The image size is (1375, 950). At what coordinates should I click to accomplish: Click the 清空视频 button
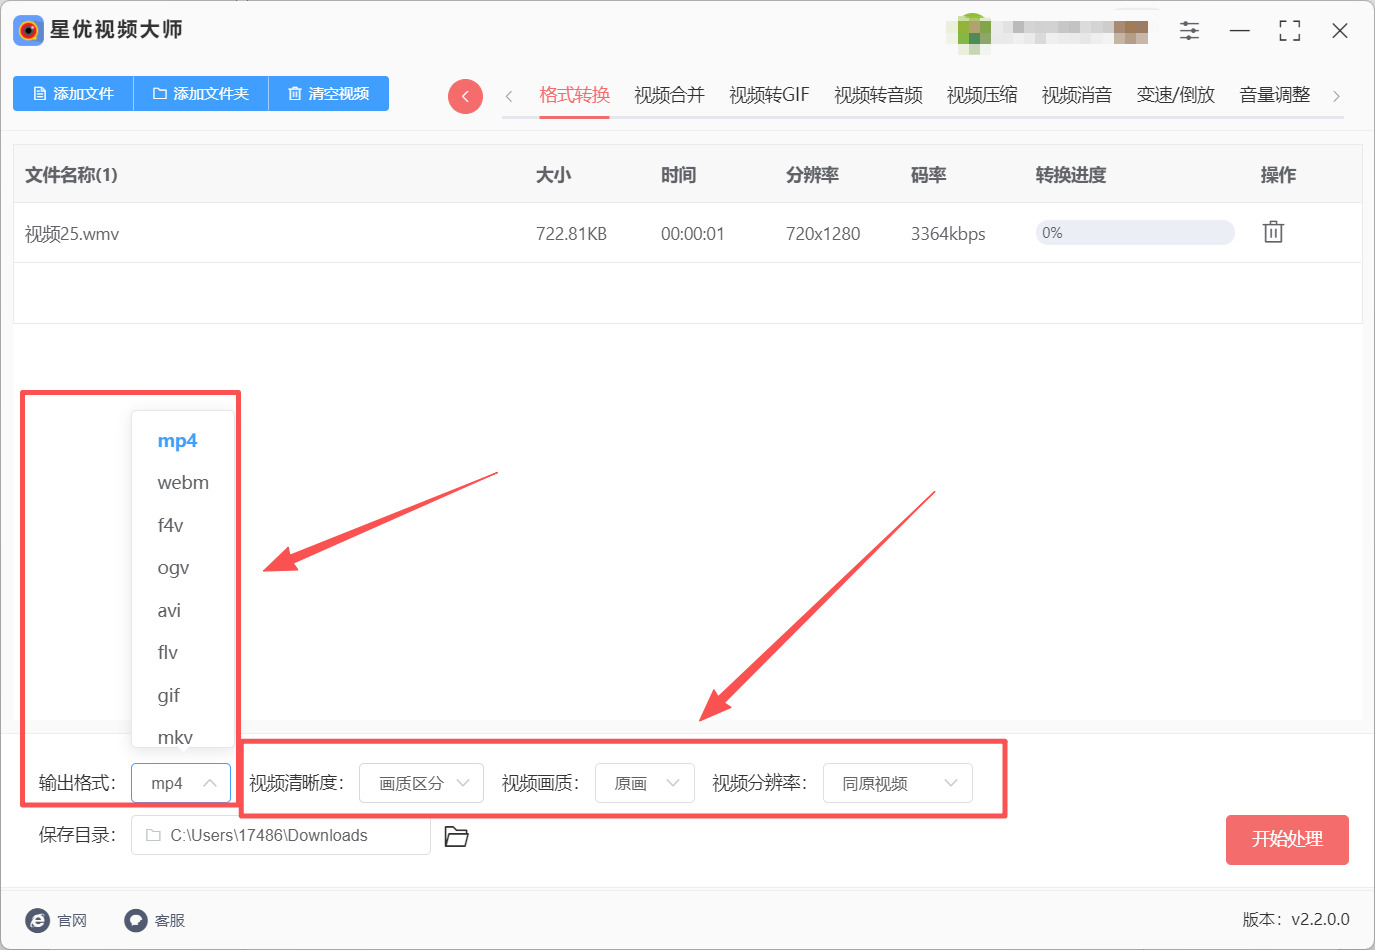click(329, 93)
